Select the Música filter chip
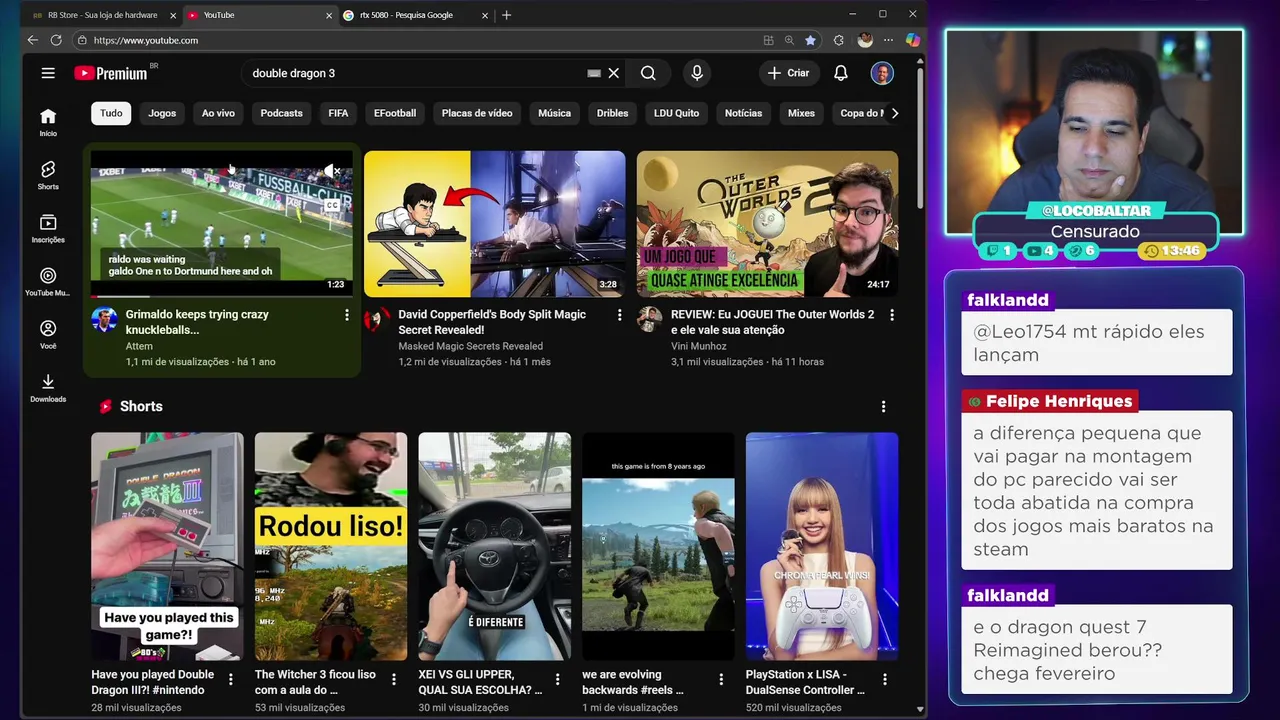This screenshot has height=720, width=1280. (554, 113)
